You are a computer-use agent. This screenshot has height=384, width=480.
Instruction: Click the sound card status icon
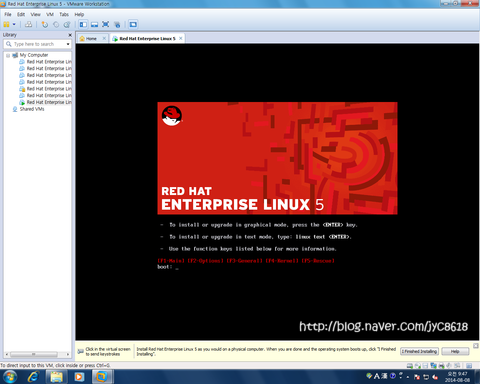[449, 366]
